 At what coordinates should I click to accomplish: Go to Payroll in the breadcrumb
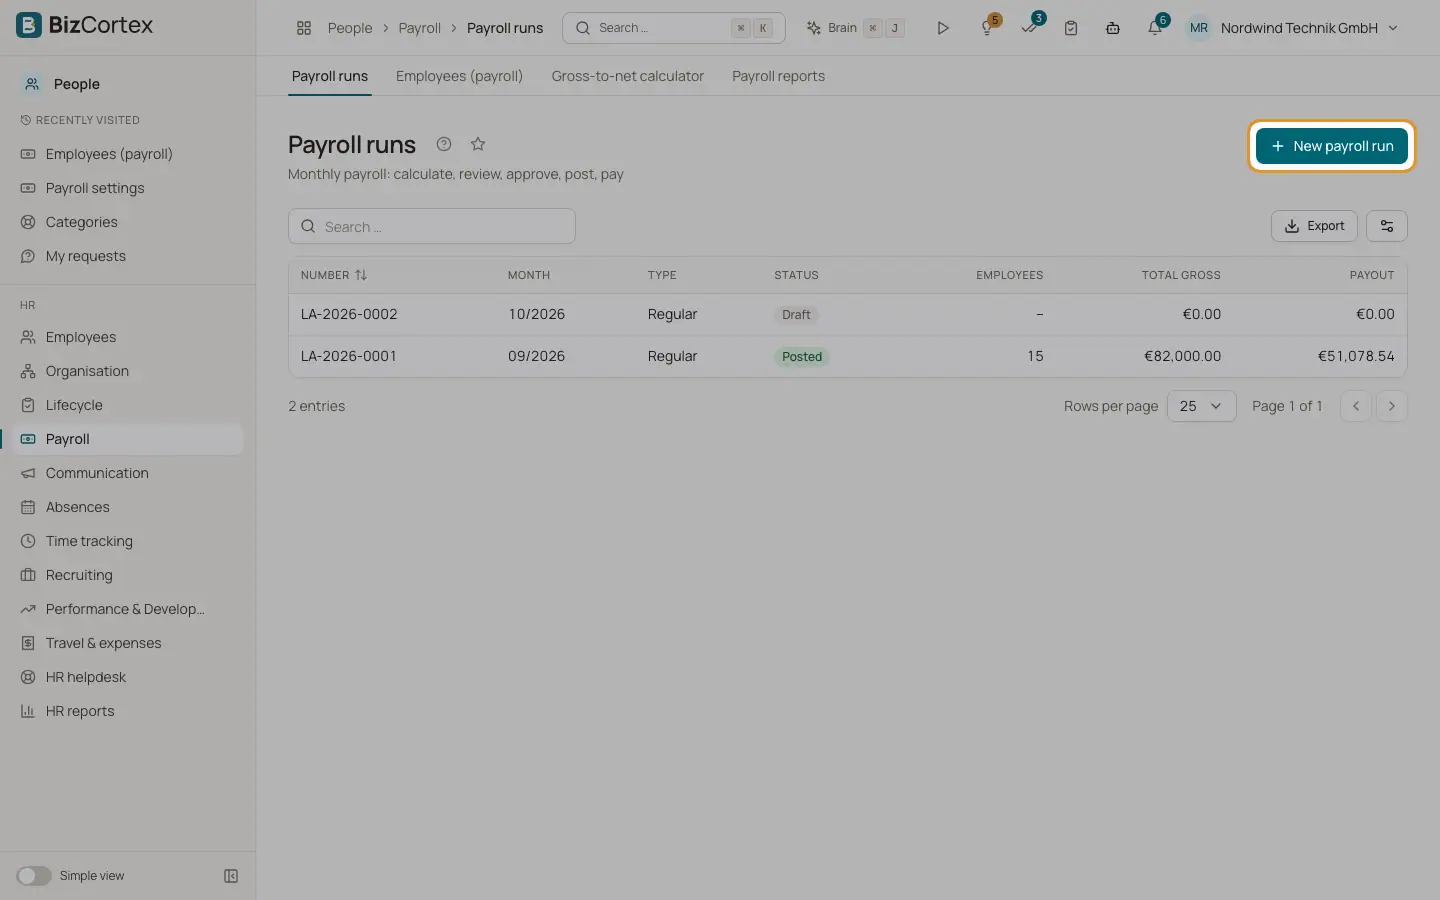pos(419,28)
